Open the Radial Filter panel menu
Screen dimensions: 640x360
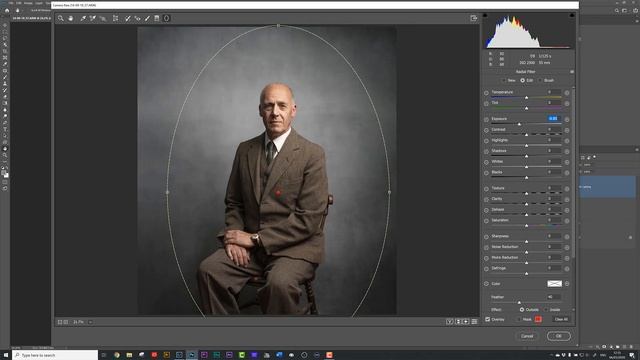(572, 72)
